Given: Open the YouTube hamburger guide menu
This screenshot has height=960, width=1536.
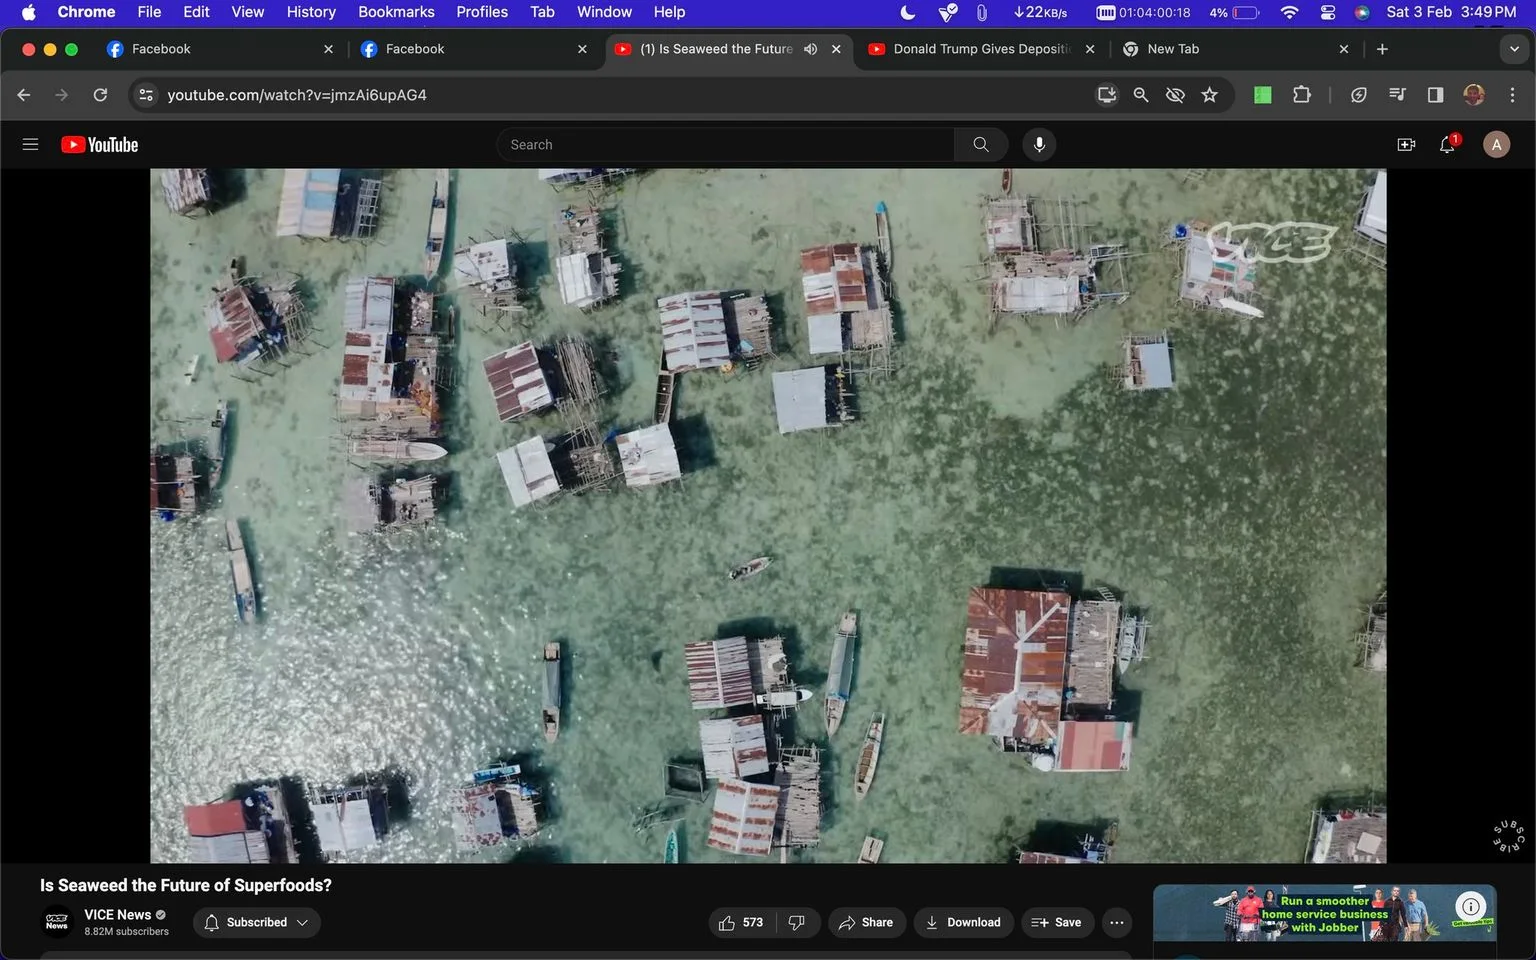Looking at the screenshot, I should coord(30,145).
